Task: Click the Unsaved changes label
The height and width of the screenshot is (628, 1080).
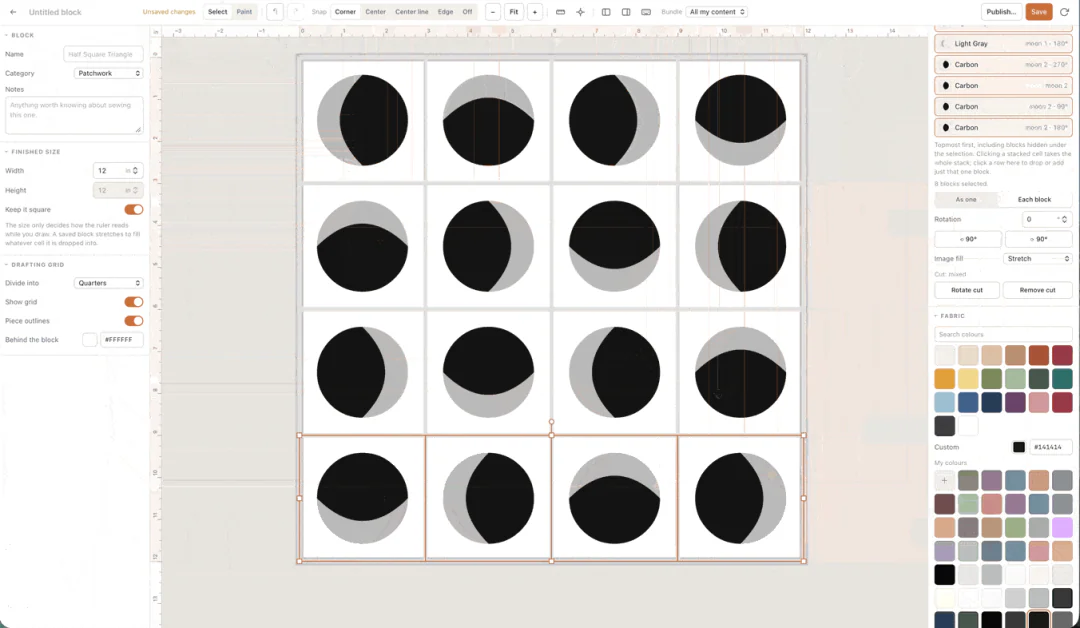Action: pyautogui.click(x=169, y=12)
